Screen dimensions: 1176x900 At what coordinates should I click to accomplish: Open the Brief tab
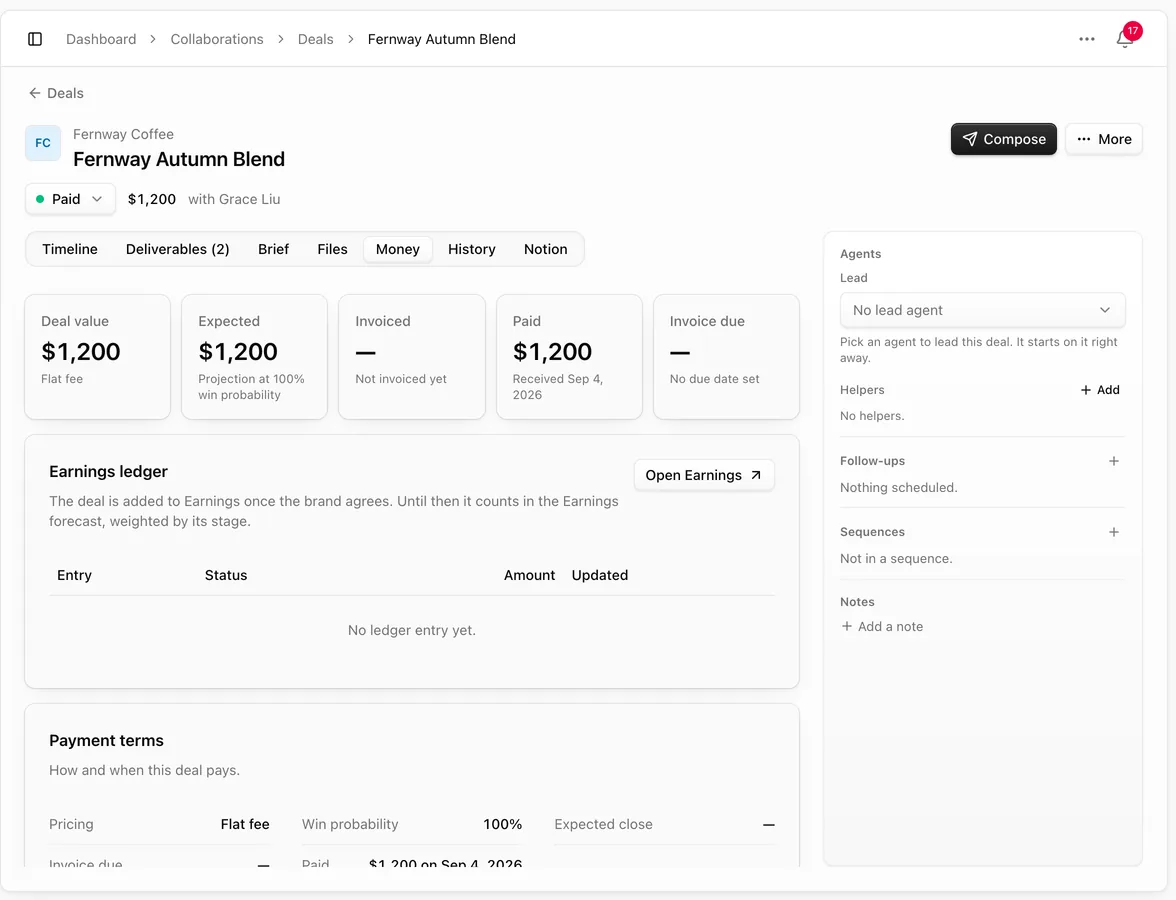[273, 249]
